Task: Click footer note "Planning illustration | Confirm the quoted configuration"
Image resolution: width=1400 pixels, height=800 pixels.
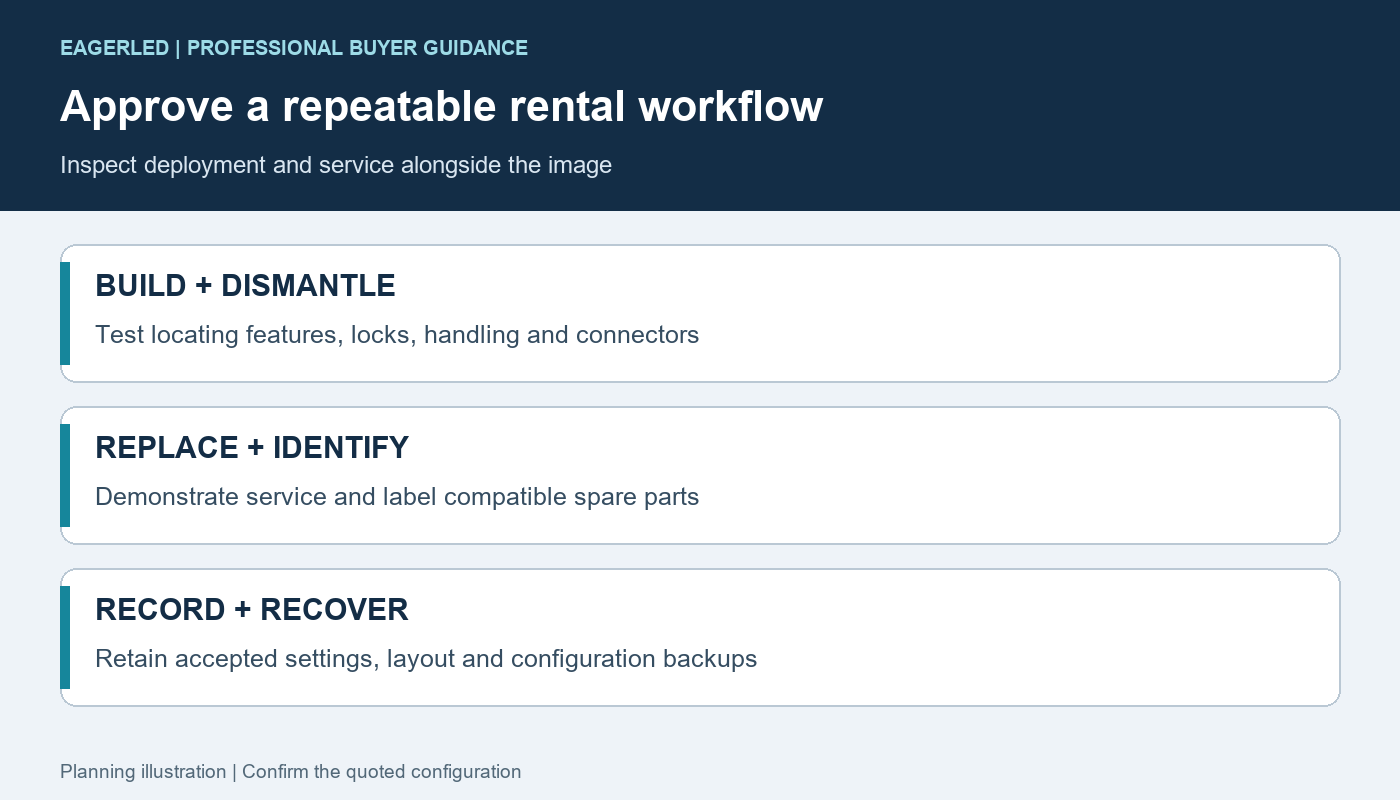Action: point(290,772)
